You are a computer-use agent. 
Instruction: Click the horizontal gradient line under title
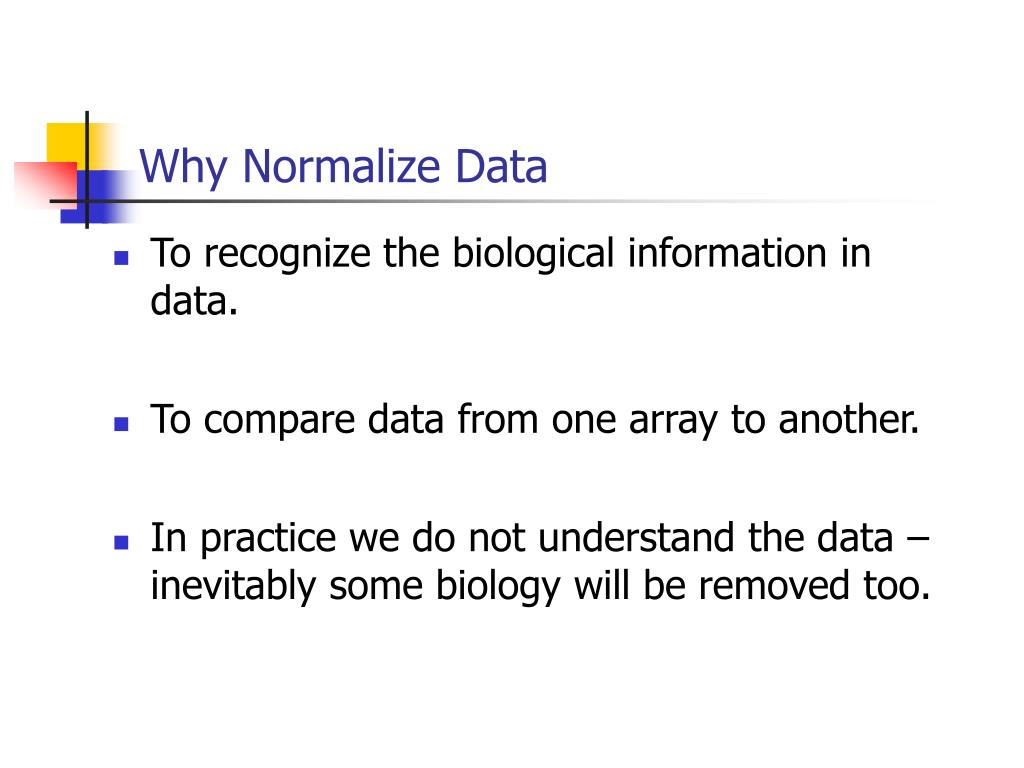click(496, 201)
